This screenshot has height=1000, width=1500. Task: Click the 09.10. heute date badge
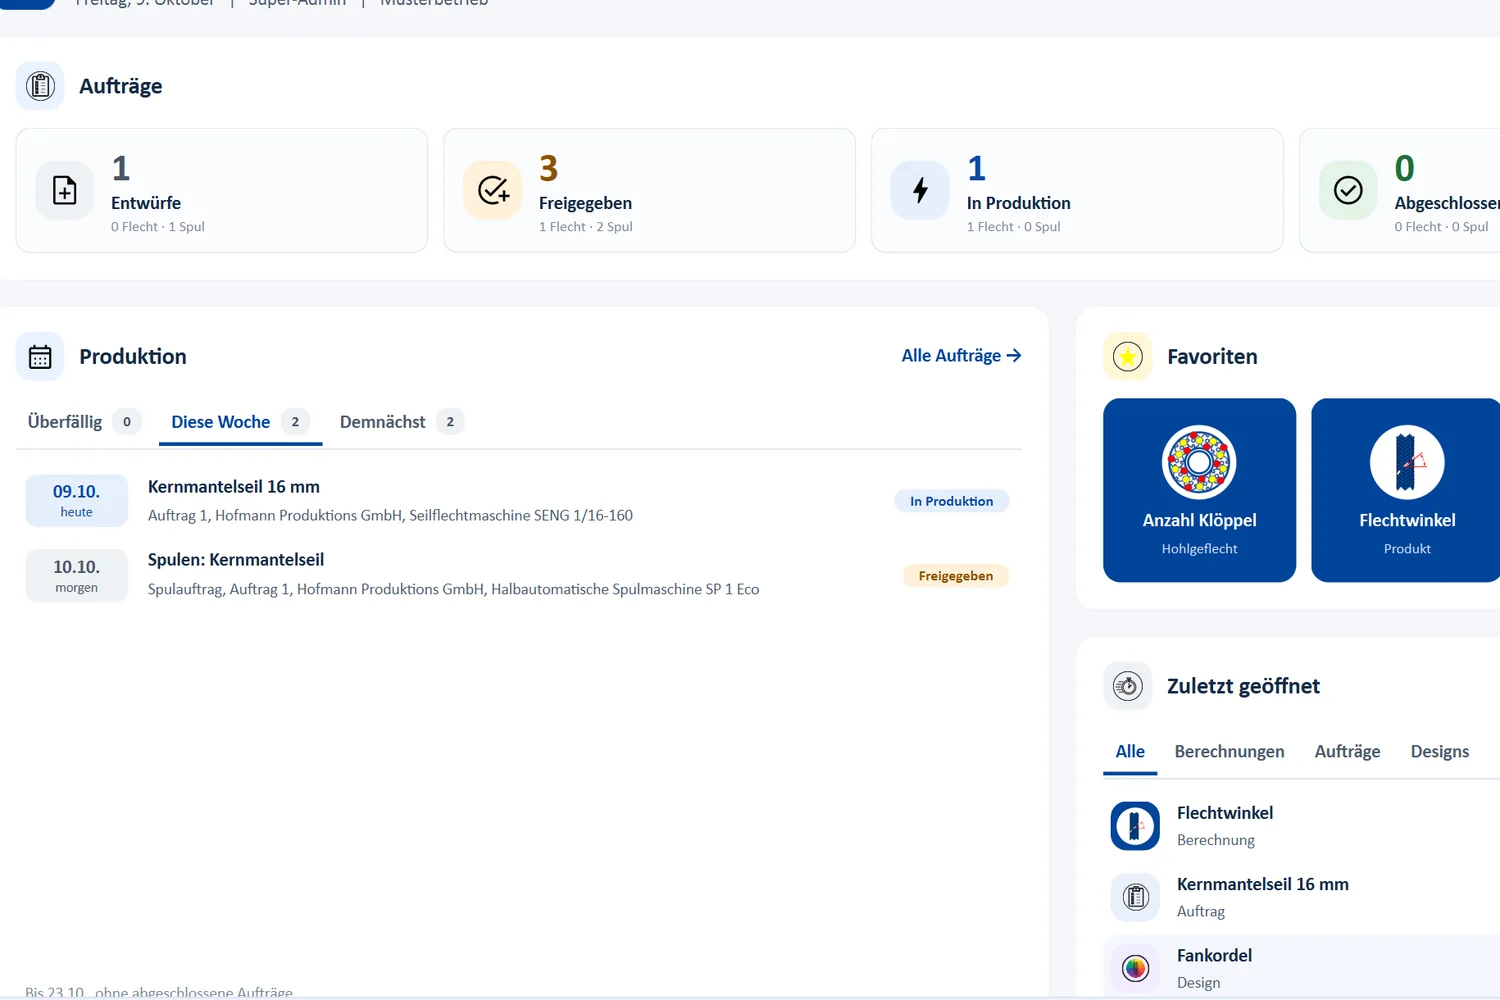[x=77, y=501]
